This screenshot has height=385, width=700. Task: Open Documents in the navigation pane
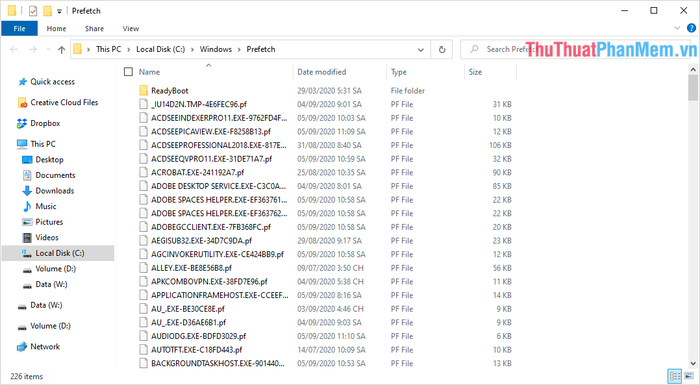49,175
